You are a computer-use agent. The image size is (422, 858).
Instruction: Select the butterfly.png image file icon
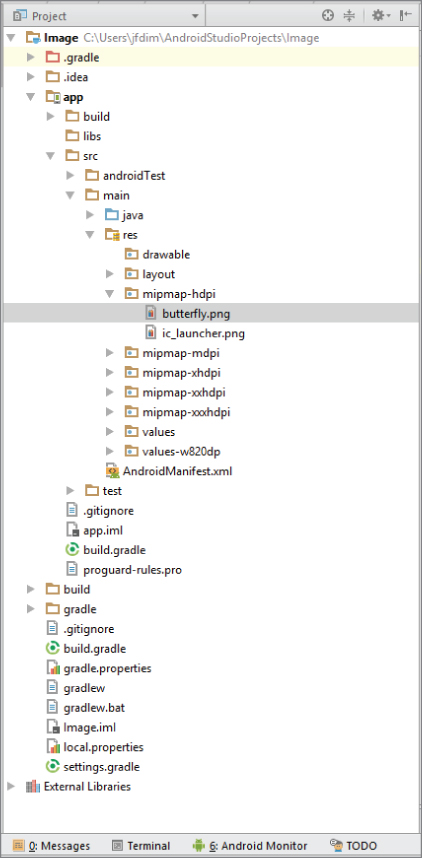click(x=151, y=314)
